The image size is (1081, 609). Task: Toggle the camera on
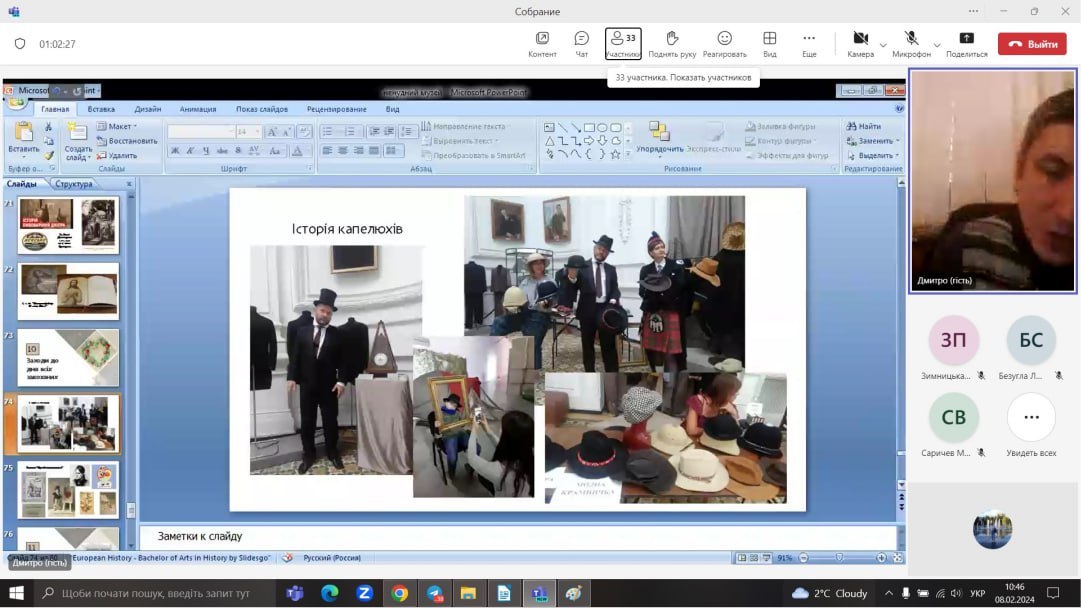tap(860, 43)
